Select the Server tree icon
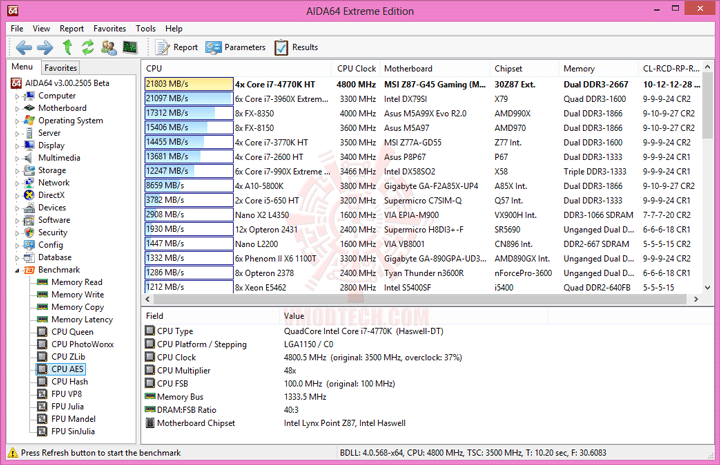The height and width of the screenshot is (465, 720). click(29, 133)
